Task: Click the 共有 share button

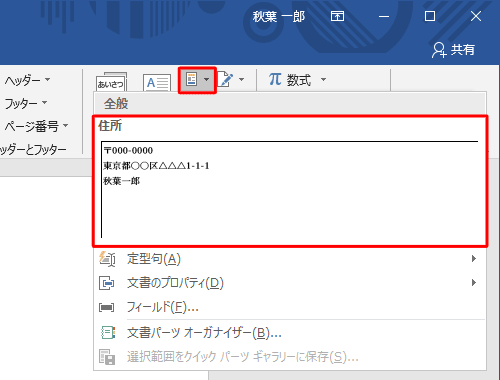Action: tap(453, 50)
